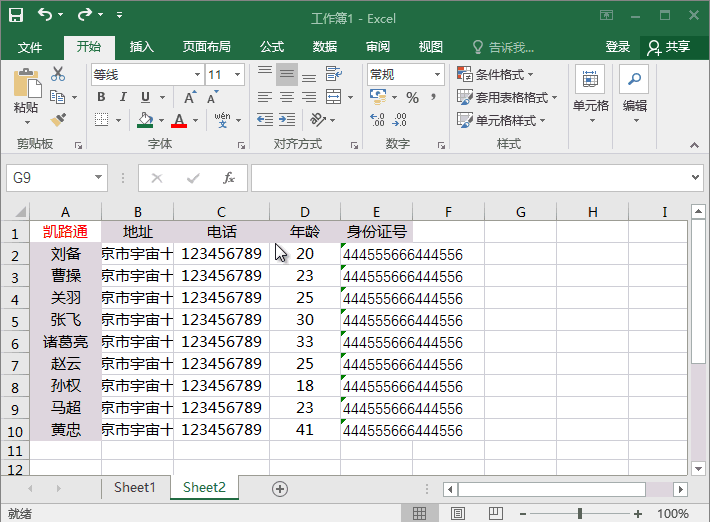Screen dimensions: 710x522
Task: Select cell D2 containing 20
Action: [305, 255]
